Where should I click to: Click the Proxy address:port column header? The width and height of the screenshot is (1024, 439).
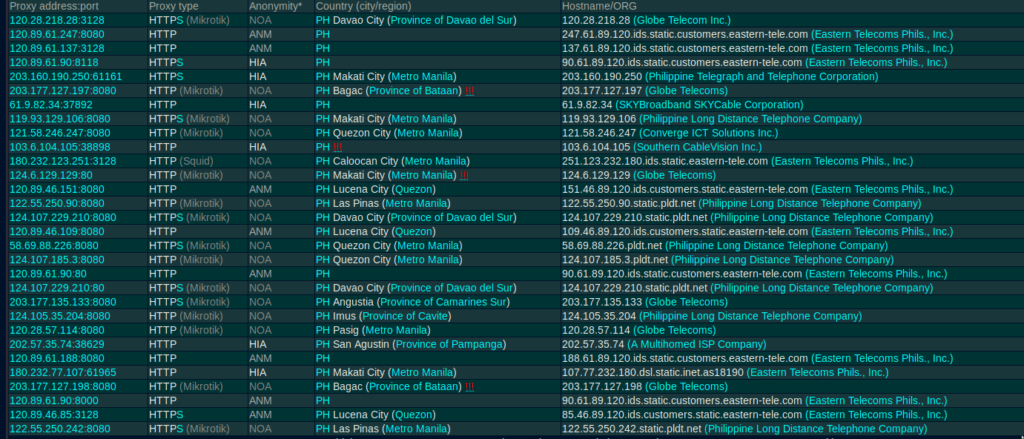coord(50,6)
